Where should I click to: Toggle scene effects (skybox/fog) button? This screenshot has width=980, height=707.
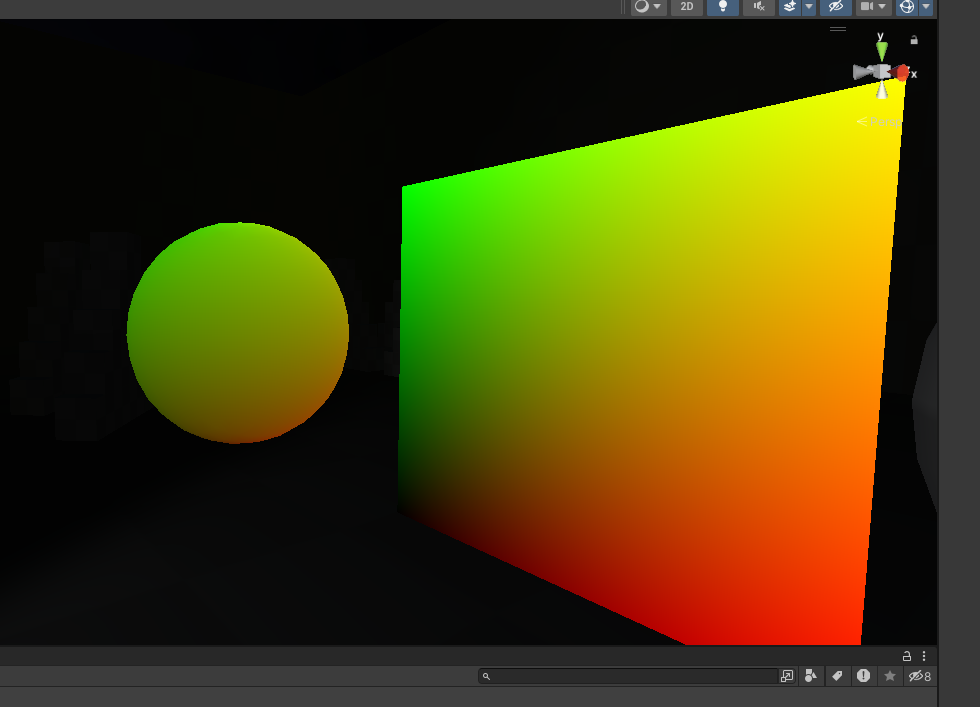click(x=790, y=6)
